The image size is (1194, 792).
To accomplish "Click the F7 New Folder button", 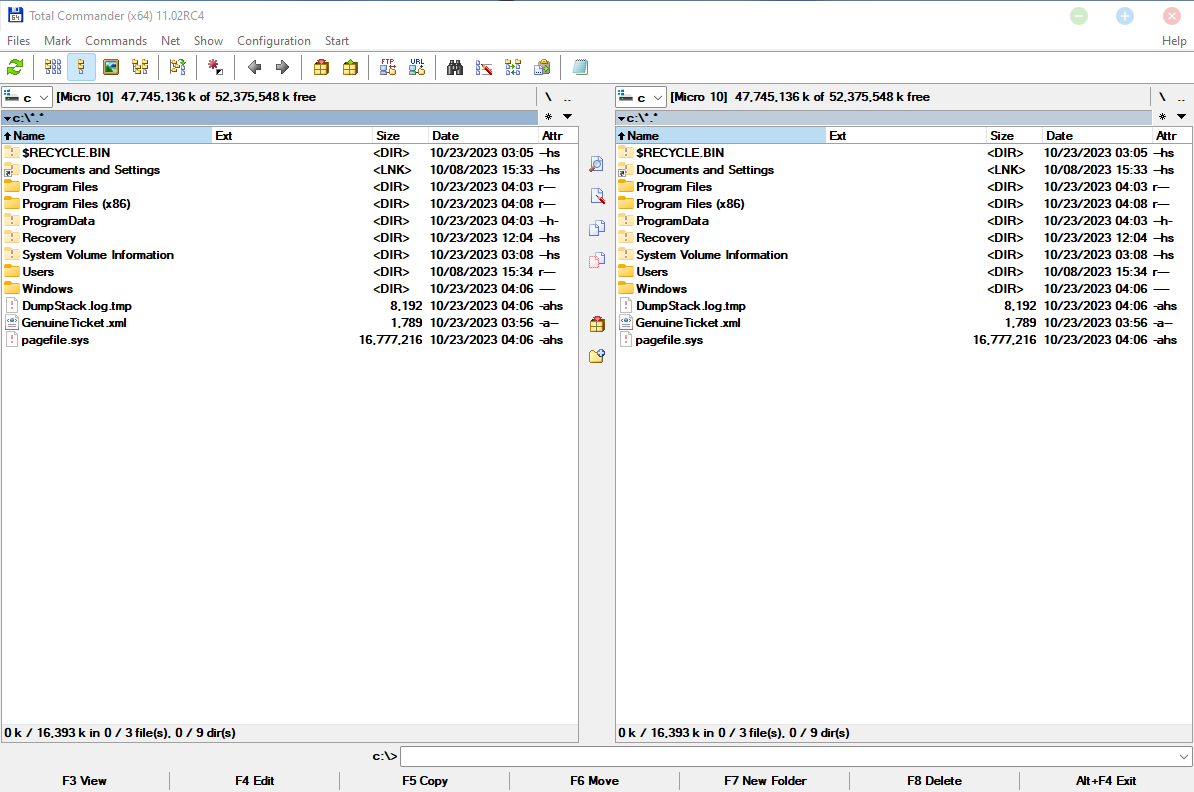I will [765, 781].
